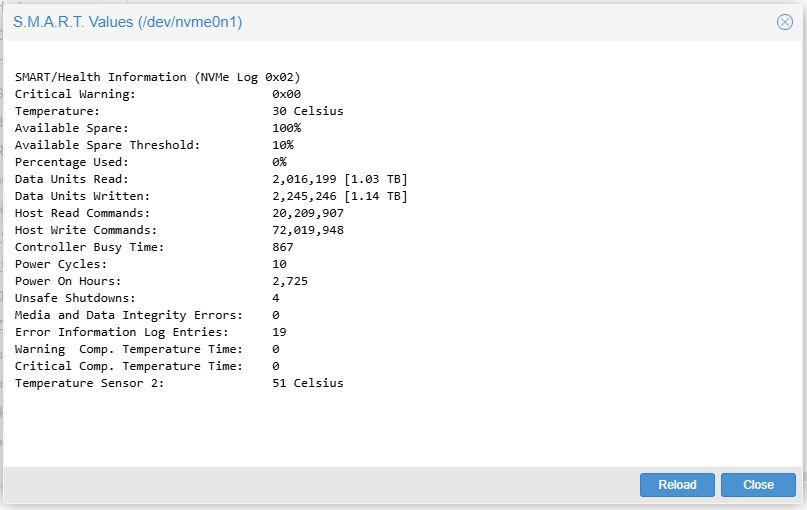Click the Power Cycles value 10

pos(279,264)
